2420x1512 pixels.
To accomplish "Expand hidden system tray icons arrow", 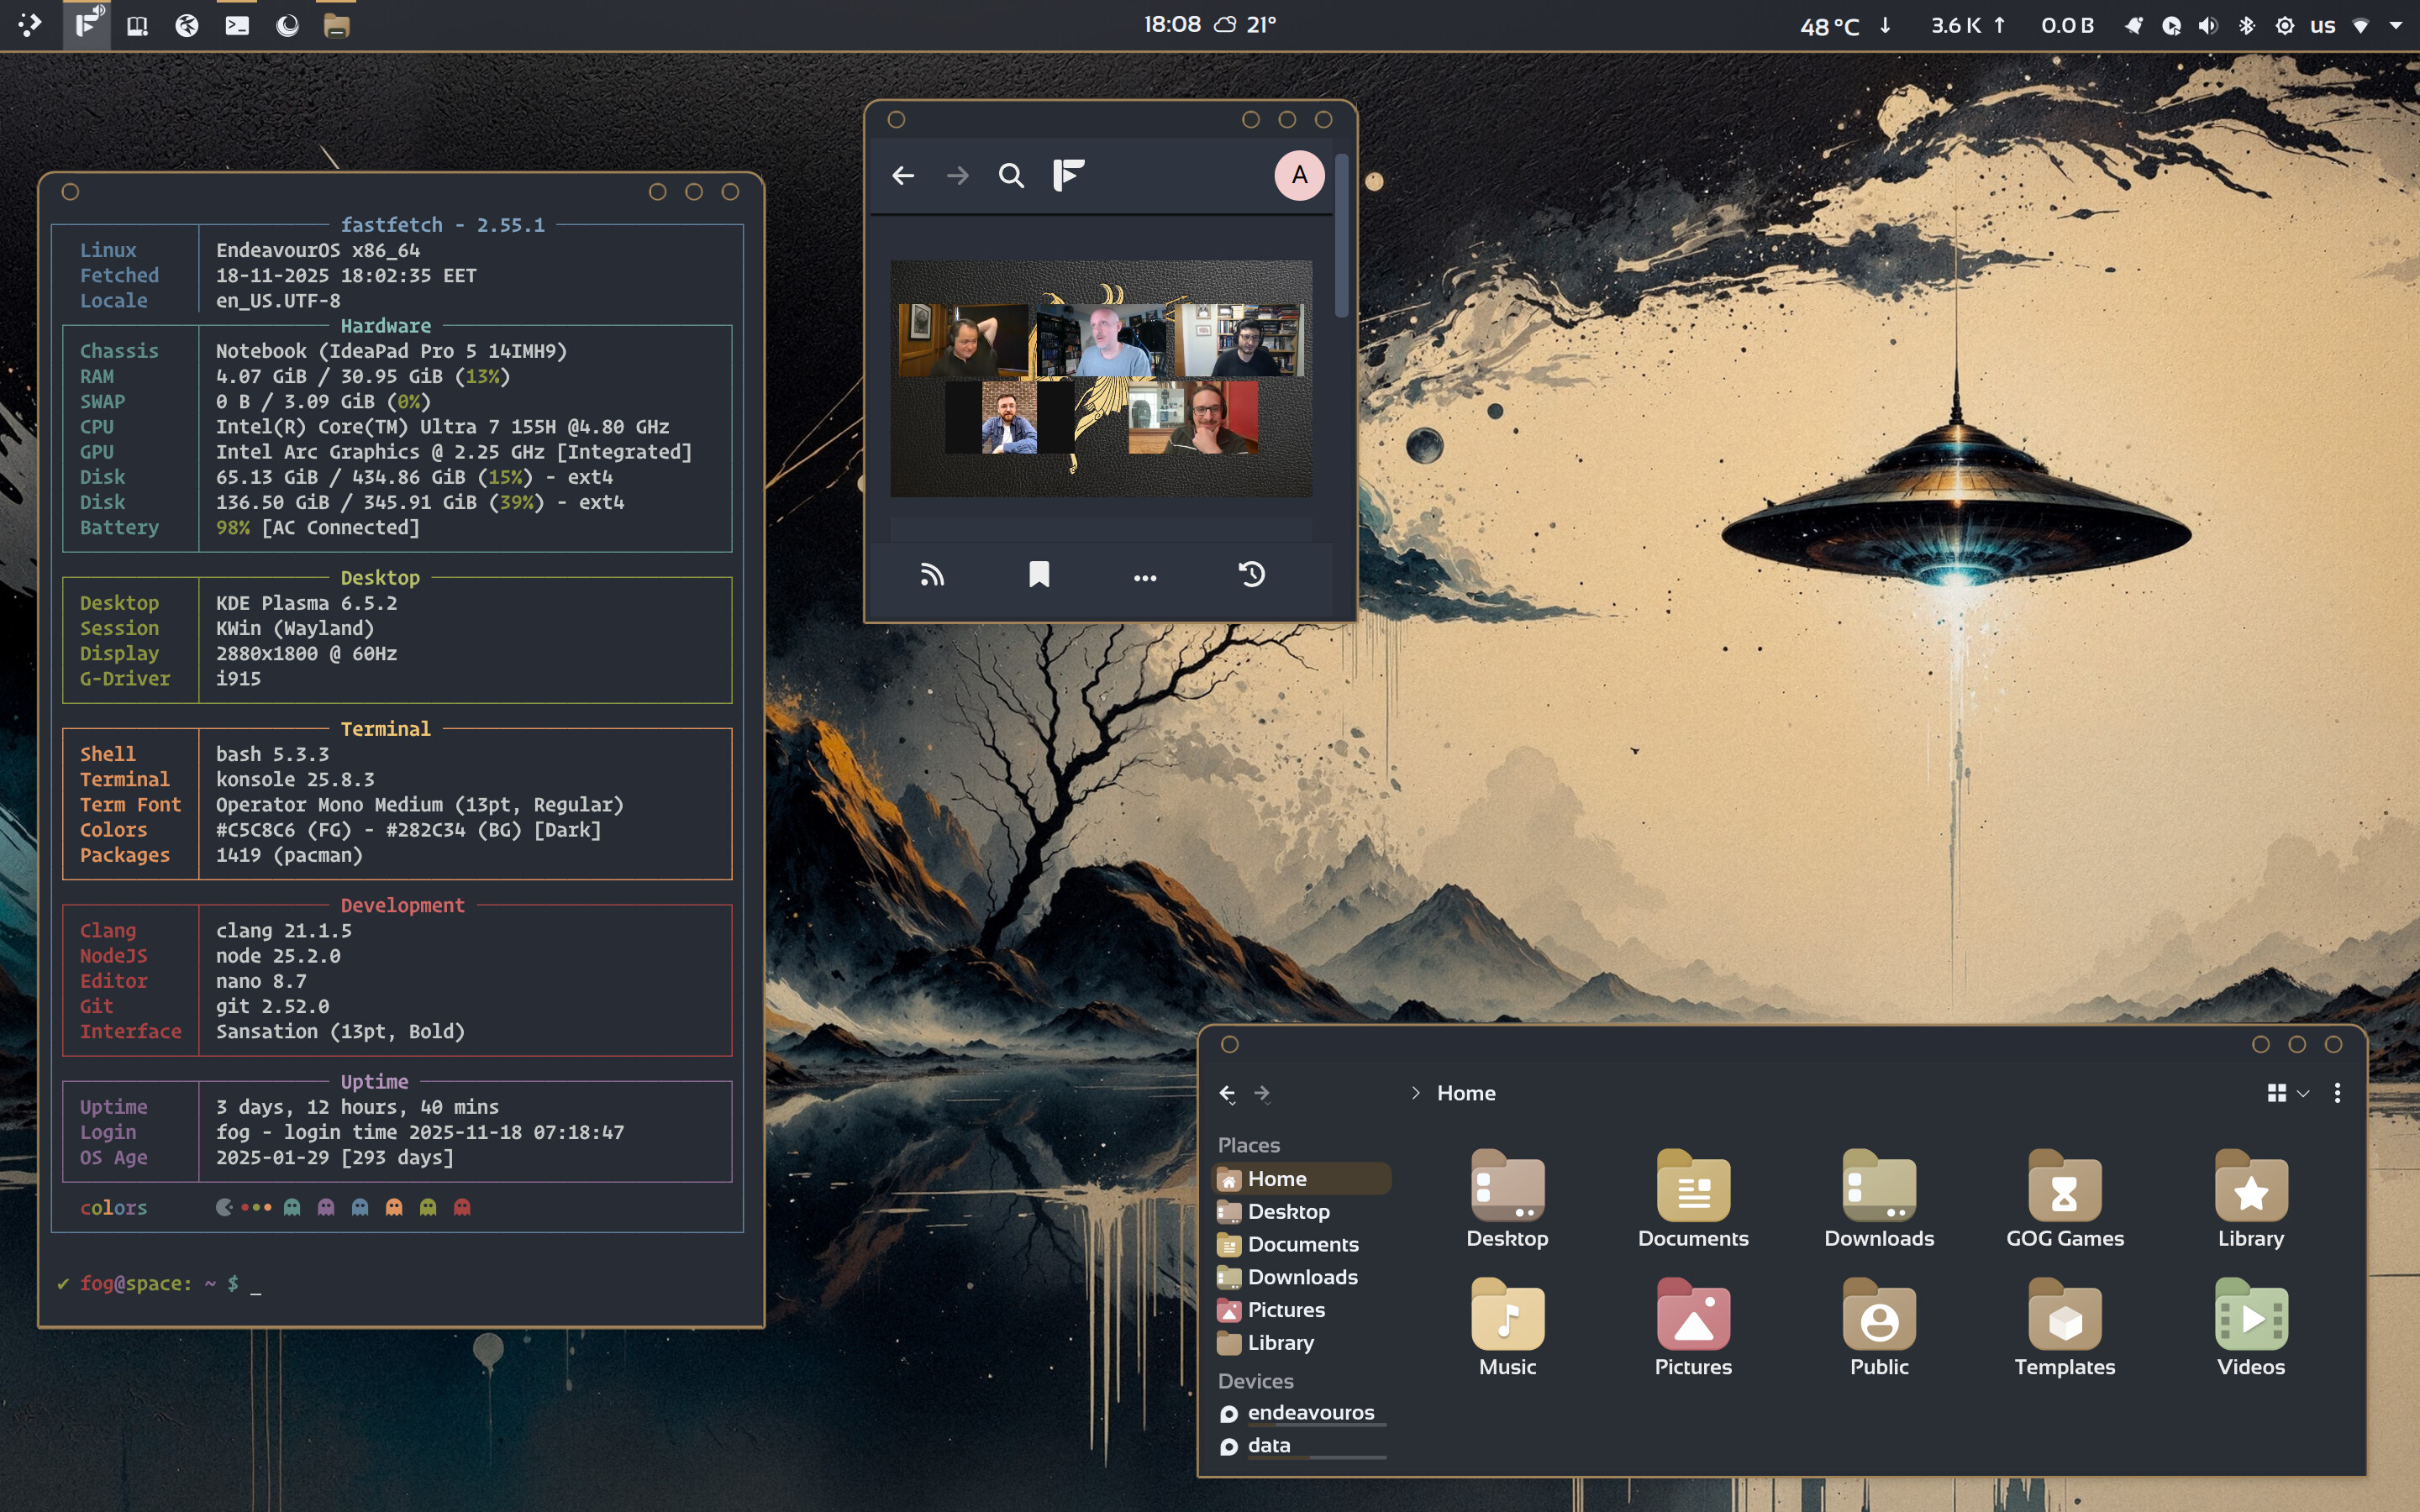I will pyautogui.click(x=2396, y=26).
